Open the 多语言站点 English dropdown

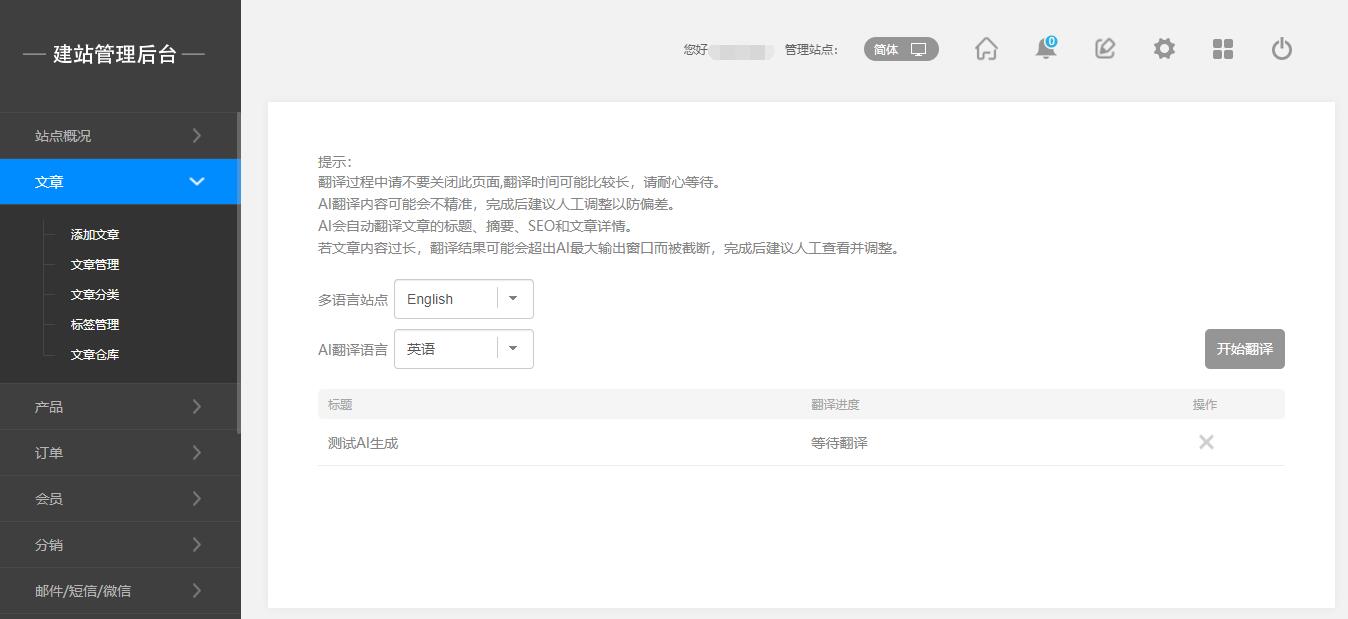(x=464, y=299)
